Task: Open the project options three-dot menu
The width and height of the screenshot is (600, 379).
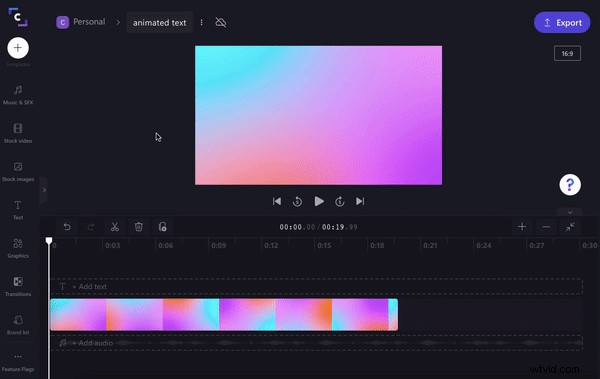Action: pyautogui.click(x=202, y=23)
